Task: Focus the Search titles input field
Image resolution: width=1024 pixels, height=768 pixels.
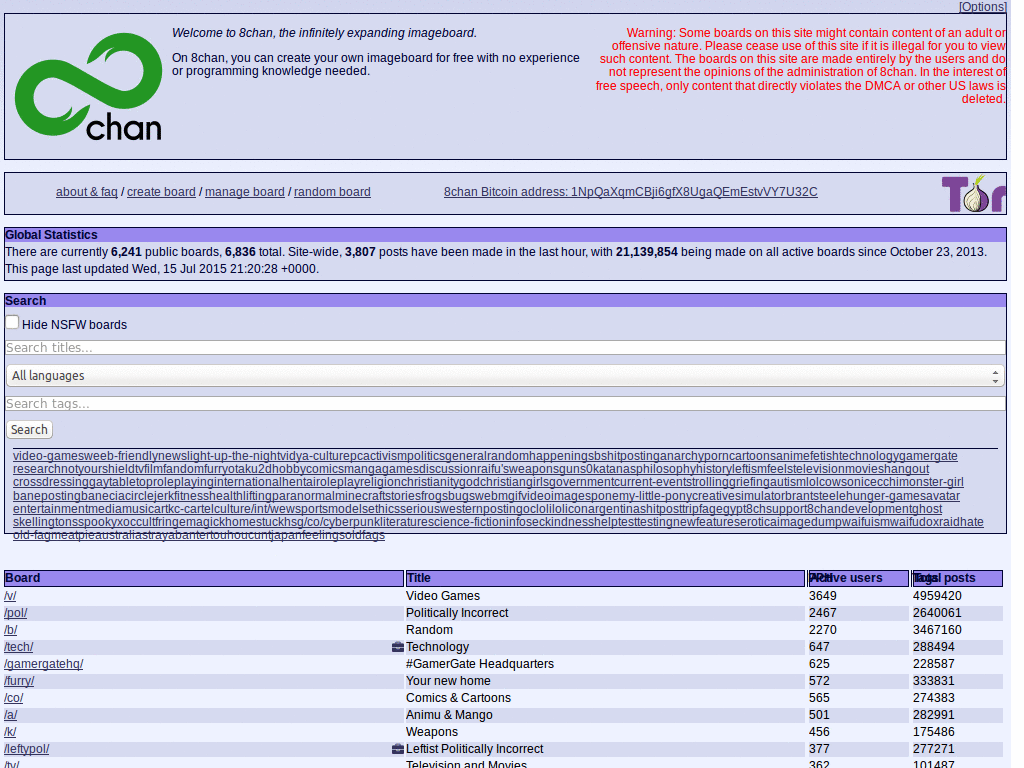Action: pos(505,348)
